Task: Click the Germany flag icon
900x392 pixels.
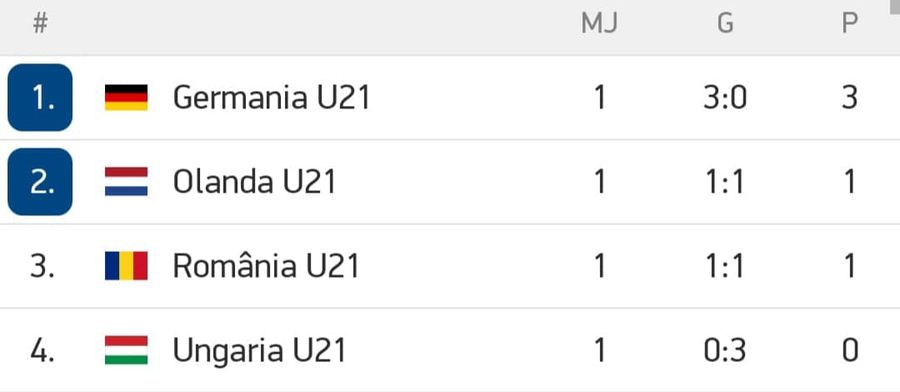Action: point(126,98)
